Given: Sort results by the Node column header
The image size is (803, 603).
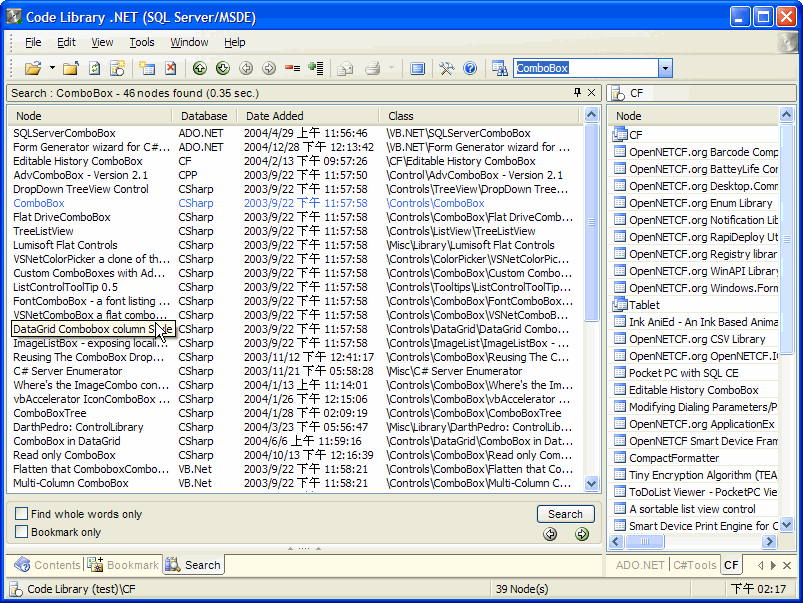Looking at the screenshot, I should (x=90, y=116).
